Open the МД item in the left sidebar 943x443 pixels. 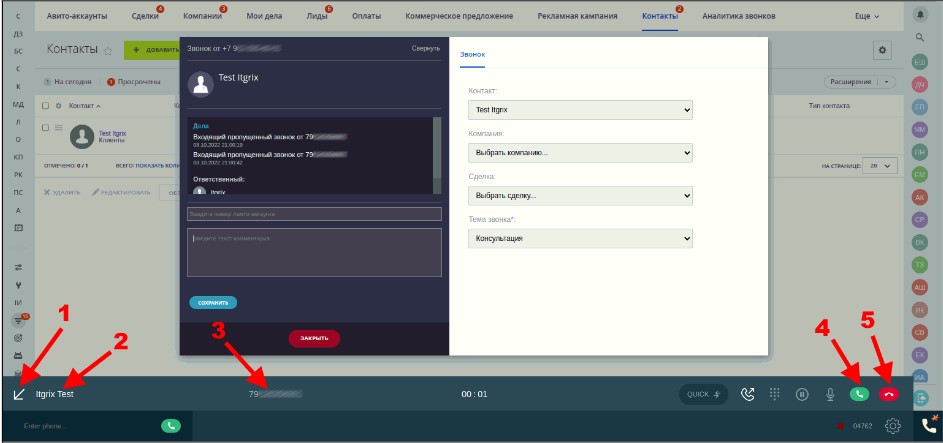(18, 105)
